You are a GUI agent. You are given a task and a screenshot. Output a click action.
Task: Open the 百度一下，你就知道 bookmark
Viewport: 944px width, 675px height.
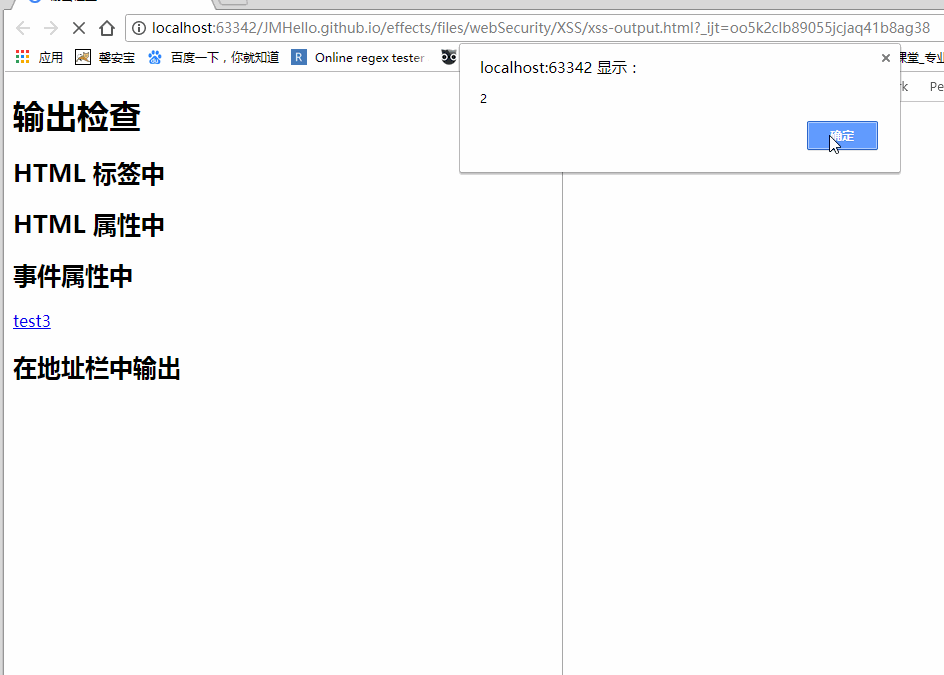click(213, 58)
